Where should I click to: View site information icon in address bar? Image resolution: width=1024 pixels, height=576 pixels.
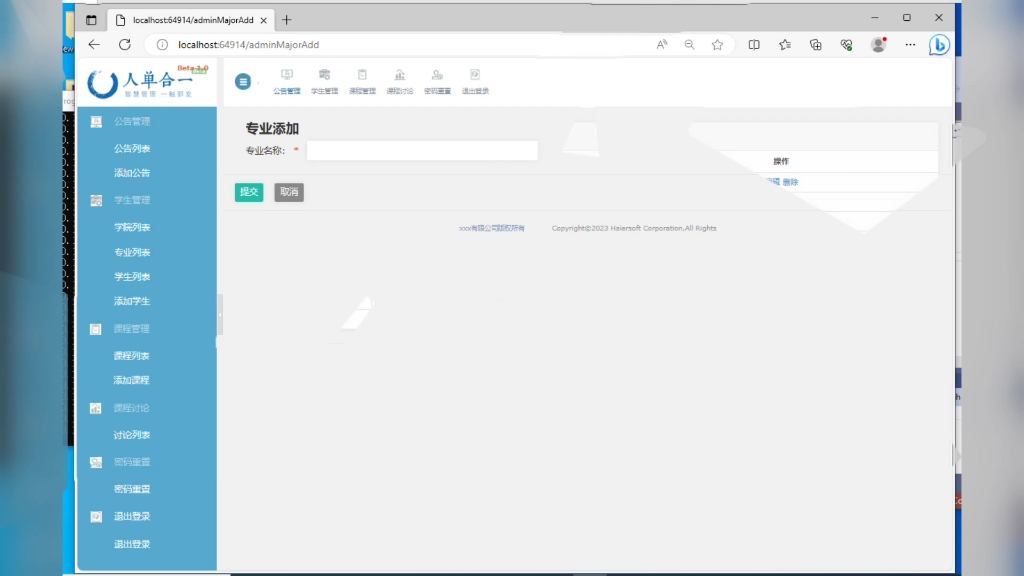tap(162, 44)
